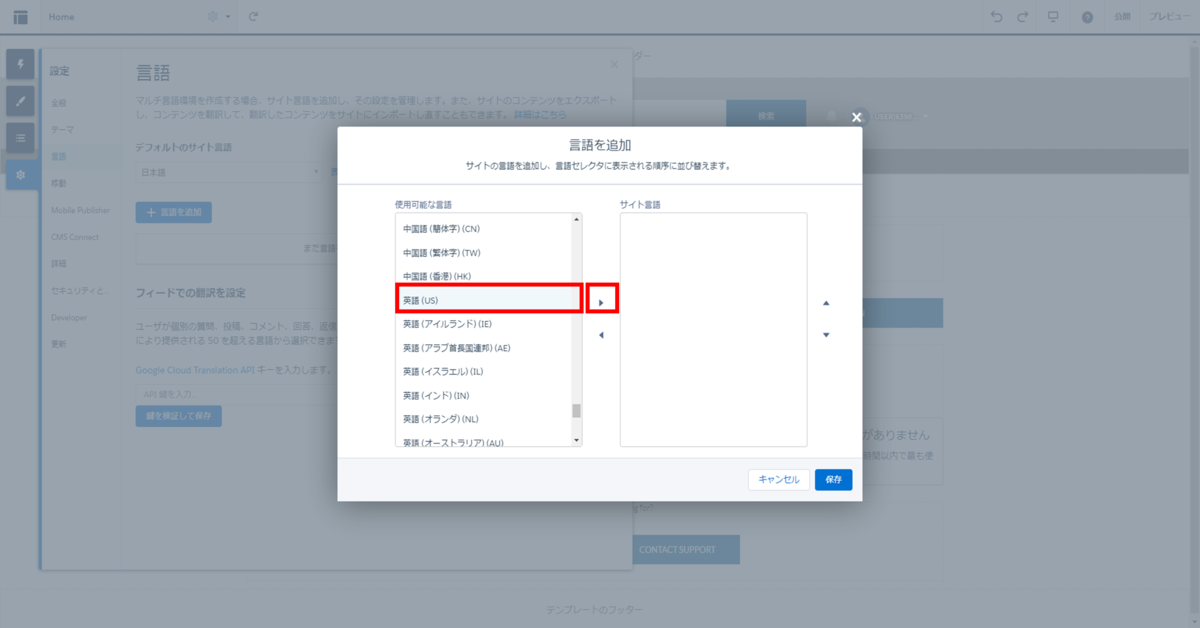Image resolution: width=1200 pixels, height=628 pixels.
Task: Select 中国語 (繁体字) (TW)
Action: click(483, 253)
